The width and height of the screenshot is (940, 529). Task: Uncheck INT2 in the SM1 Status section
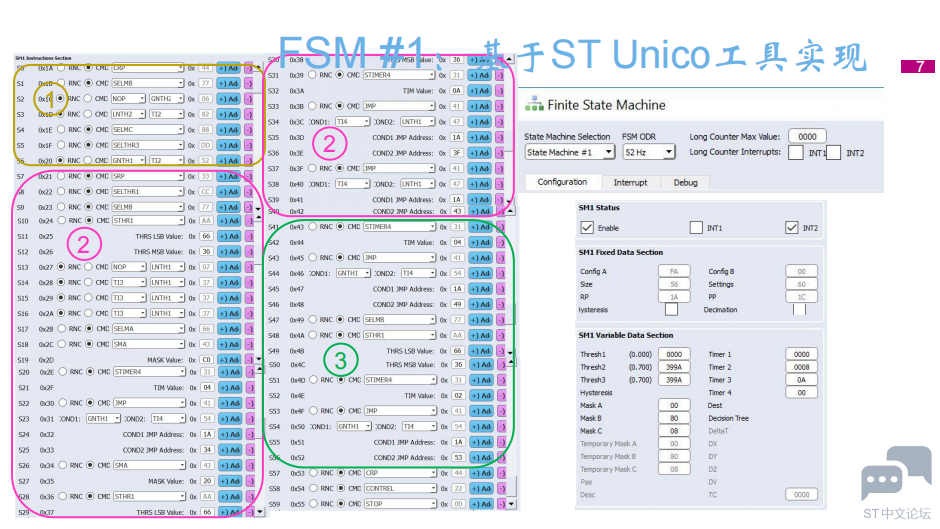(x=791, y=227)
